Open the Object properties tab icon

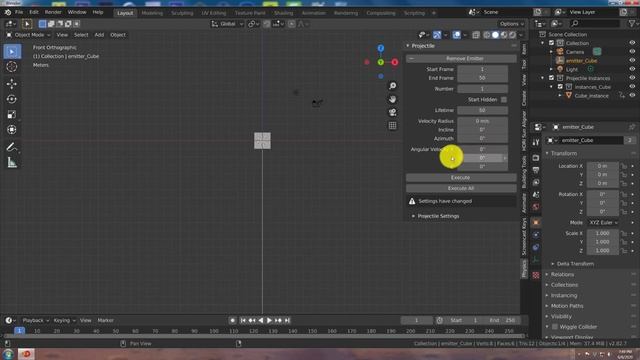click(x=536, y=222)
